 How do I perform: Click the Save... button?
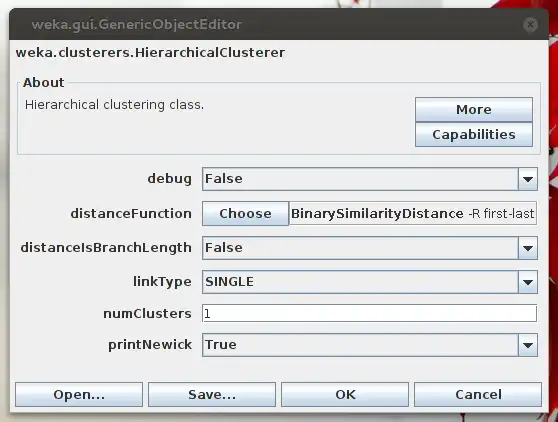pos(212,395)
